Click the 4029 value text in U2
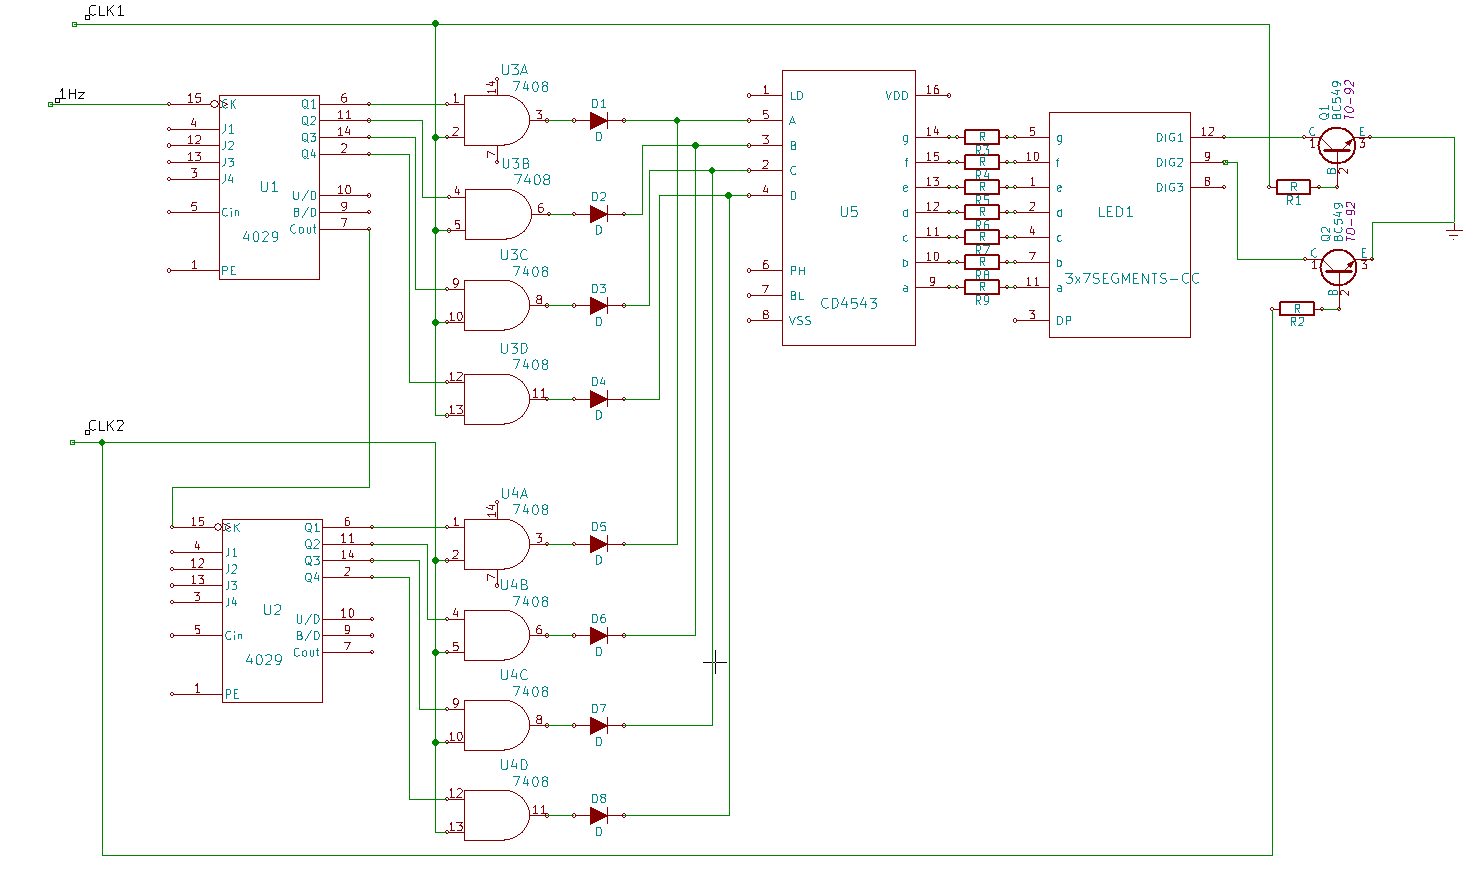Screen dimensions: 1478x869 264,660
